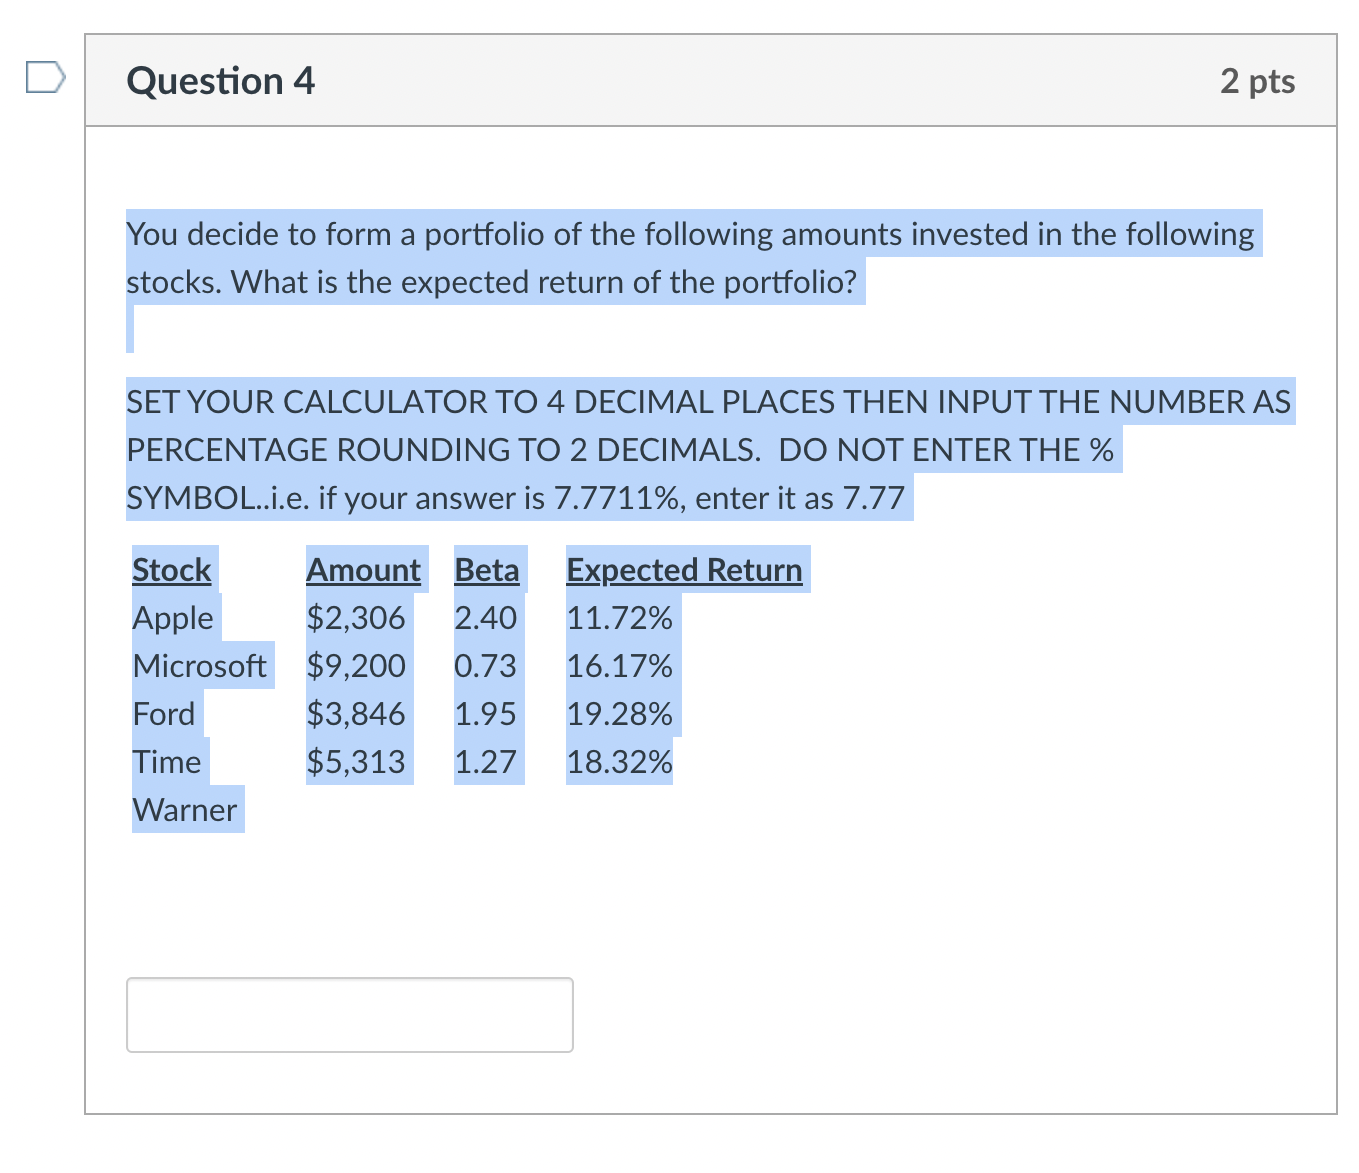
Task: Select the 1.95 beta value for Ford
Action: point(486,714)
